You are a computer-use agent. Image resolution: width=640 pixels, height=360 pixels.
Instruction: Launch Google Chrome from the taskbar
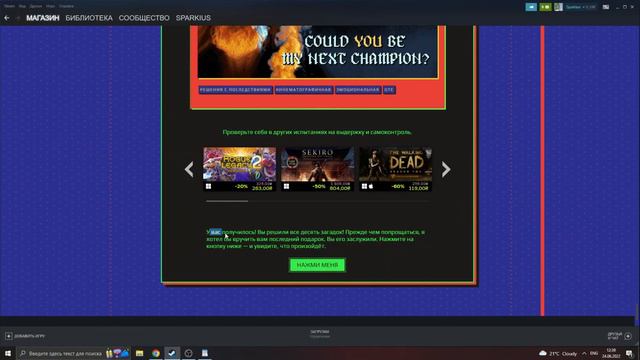pyautogui.click(x=156, y=353)
